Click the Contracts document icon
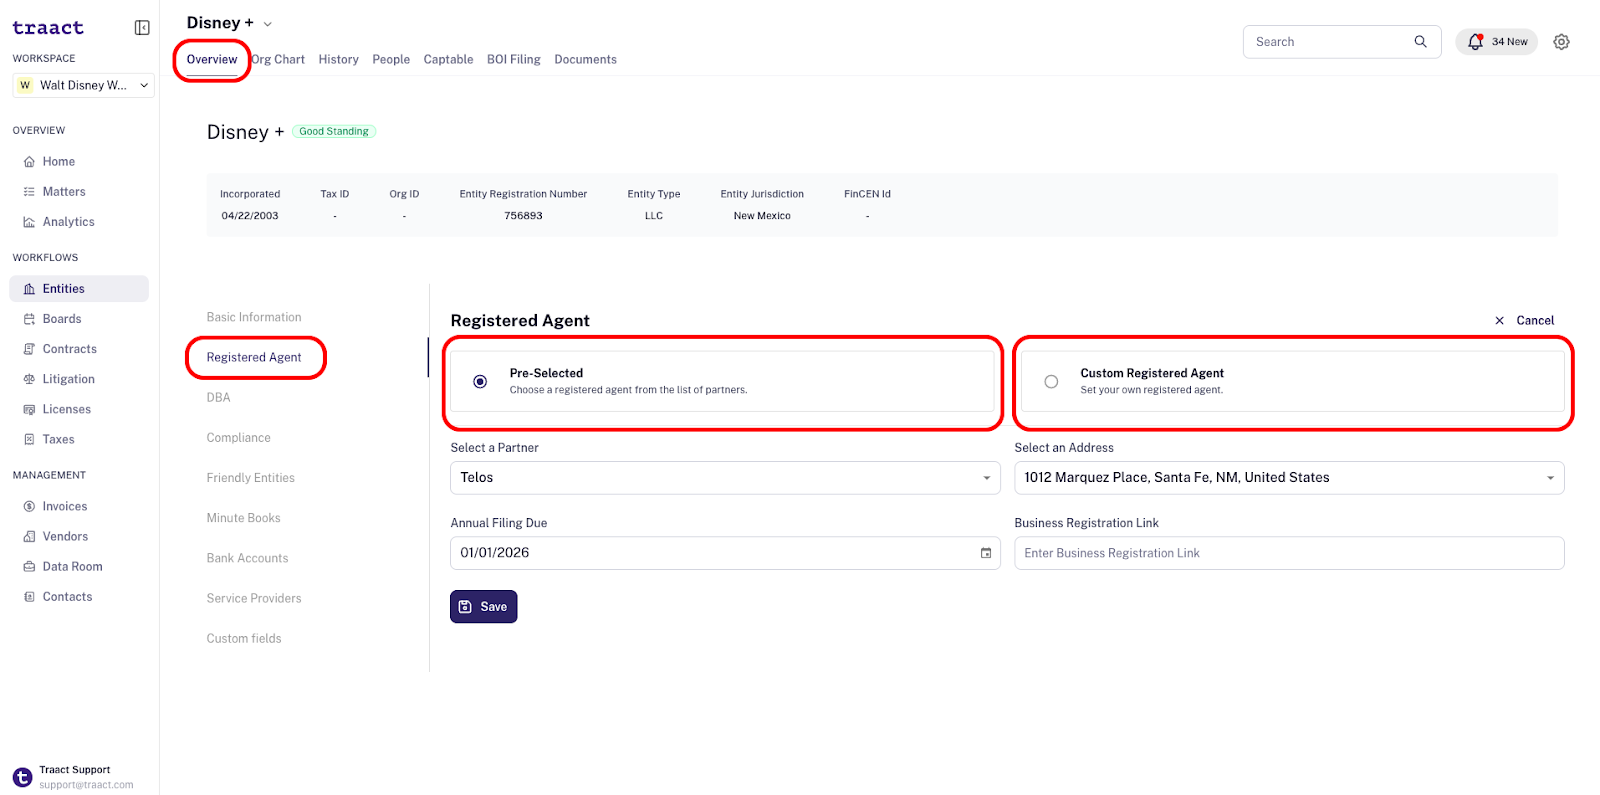Image resolution: width=1600 pixels, height=795 pixels. pos(29,349)
